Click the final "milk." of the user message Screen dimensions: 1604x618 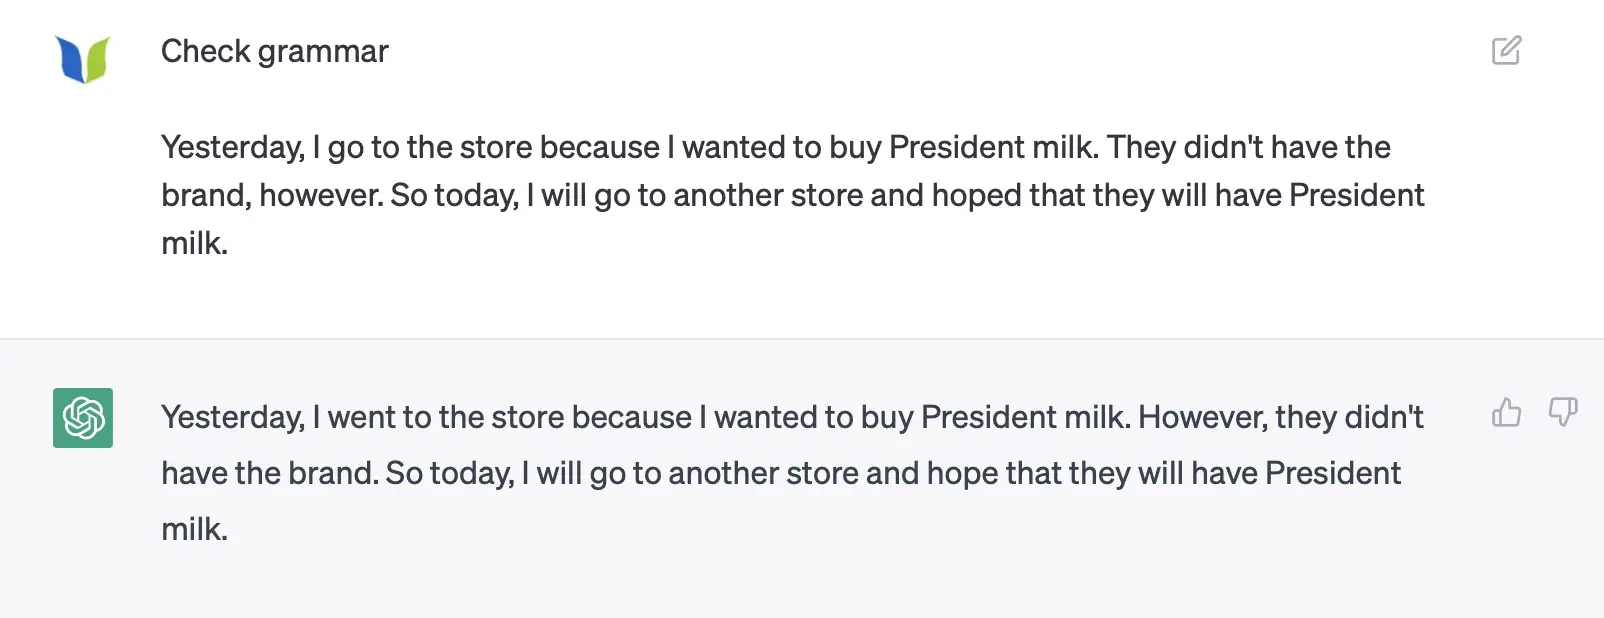195,243
